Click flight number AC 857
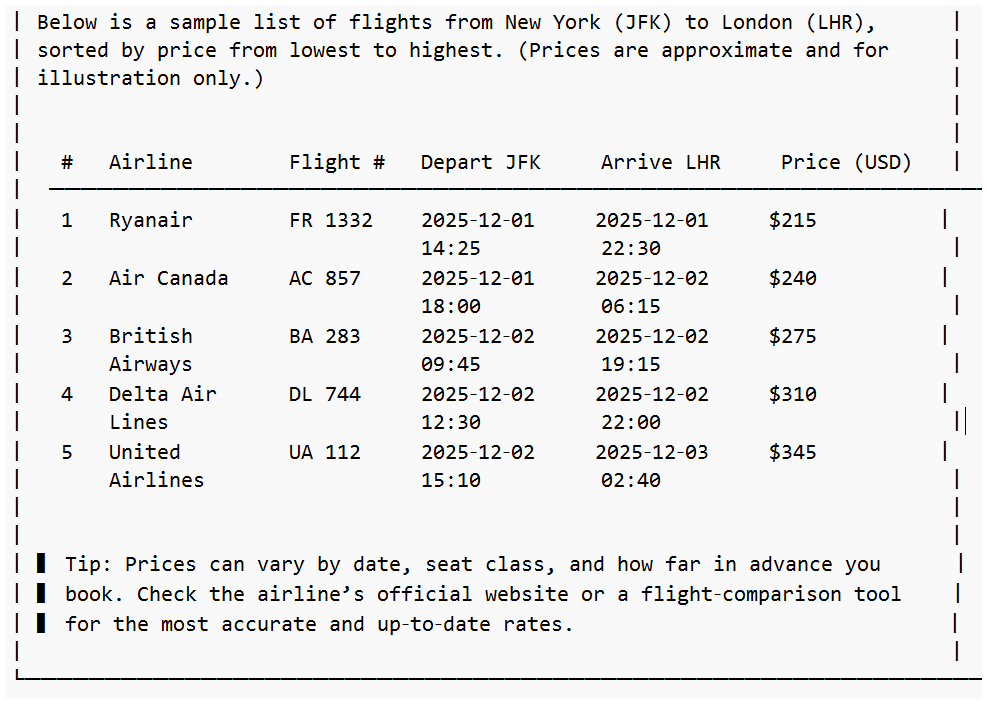 tap(324, 278)
